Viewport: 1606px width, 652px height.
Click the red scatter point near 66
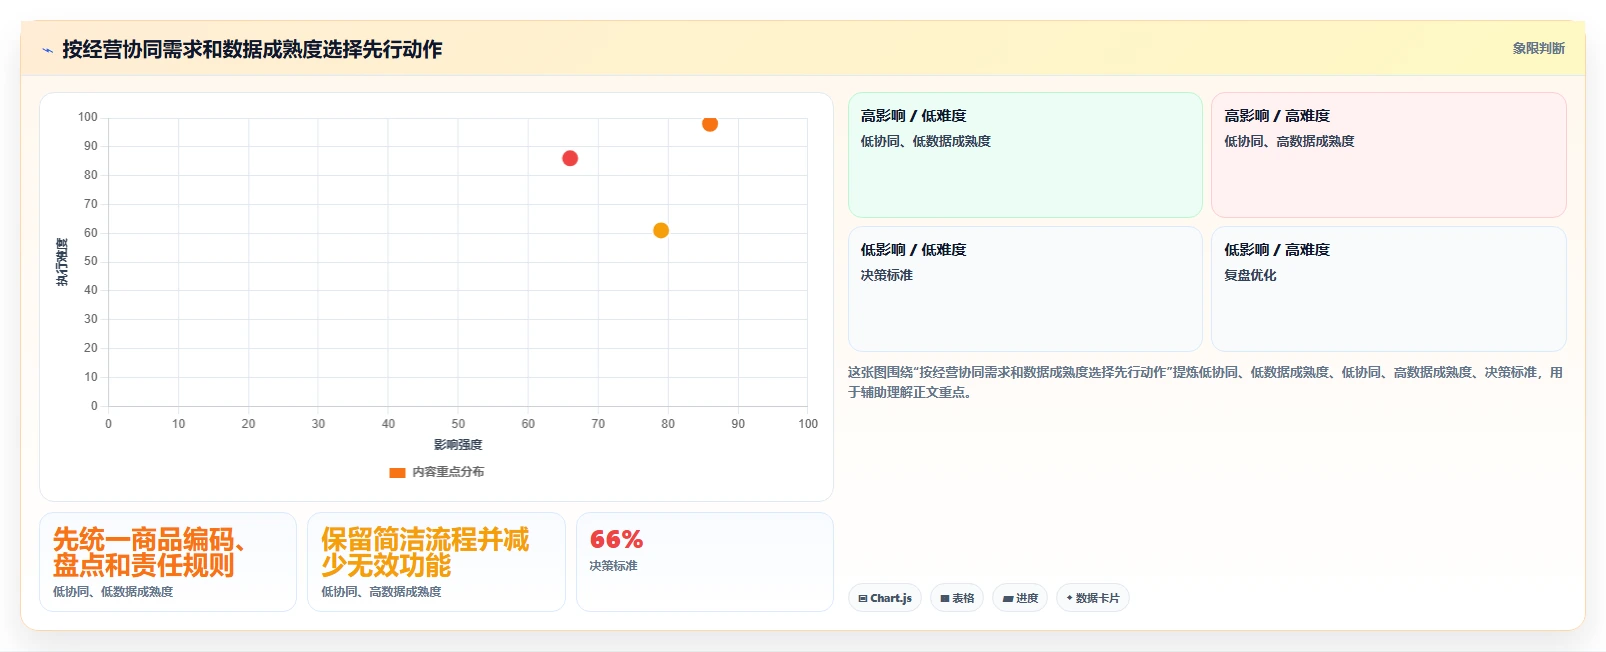570,158
